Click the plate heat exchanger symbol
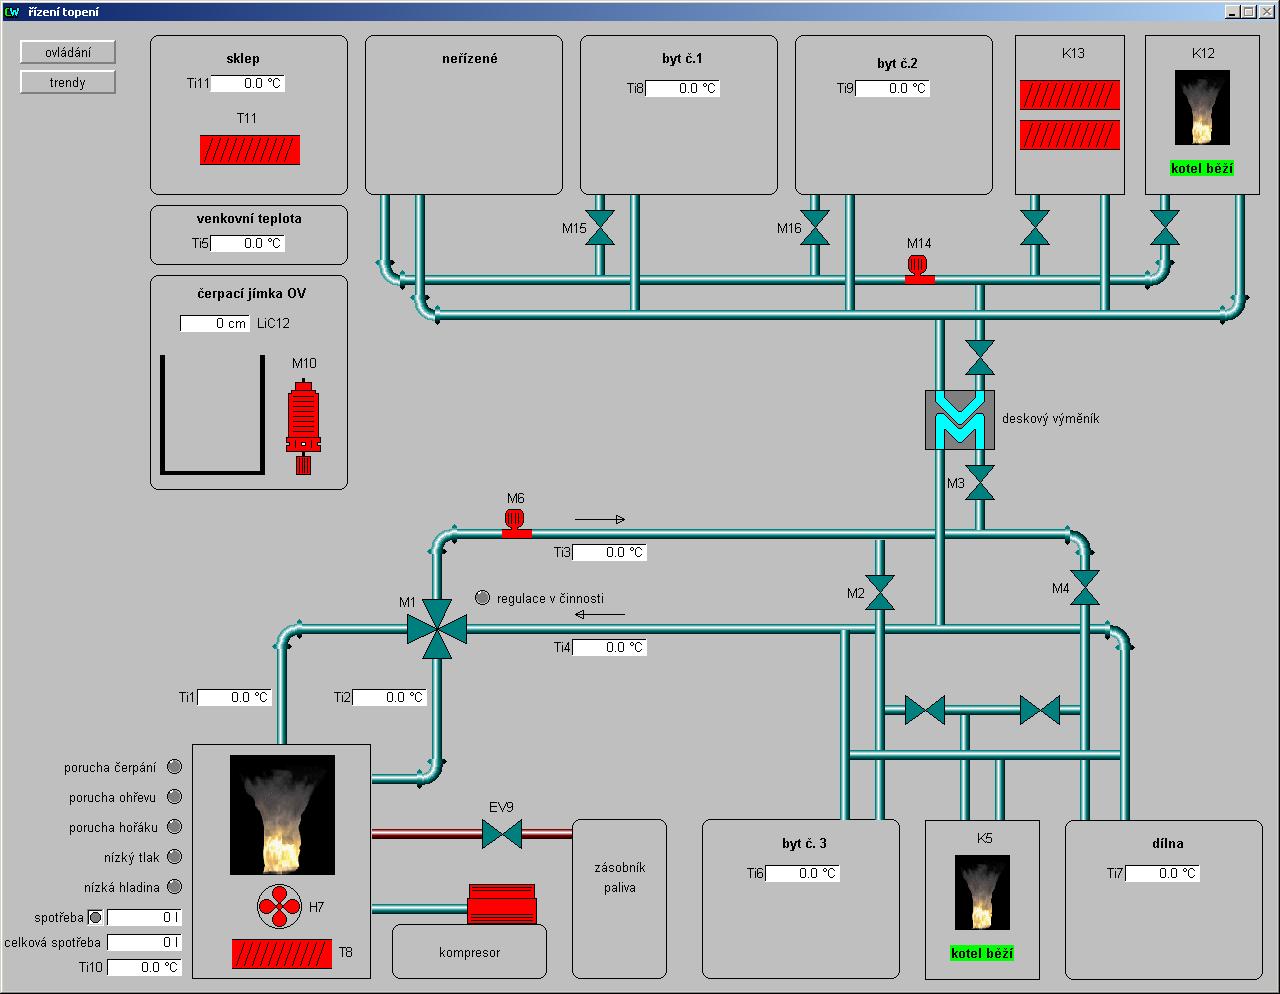This screenshot has width=1280, height=994. [959, 420]
